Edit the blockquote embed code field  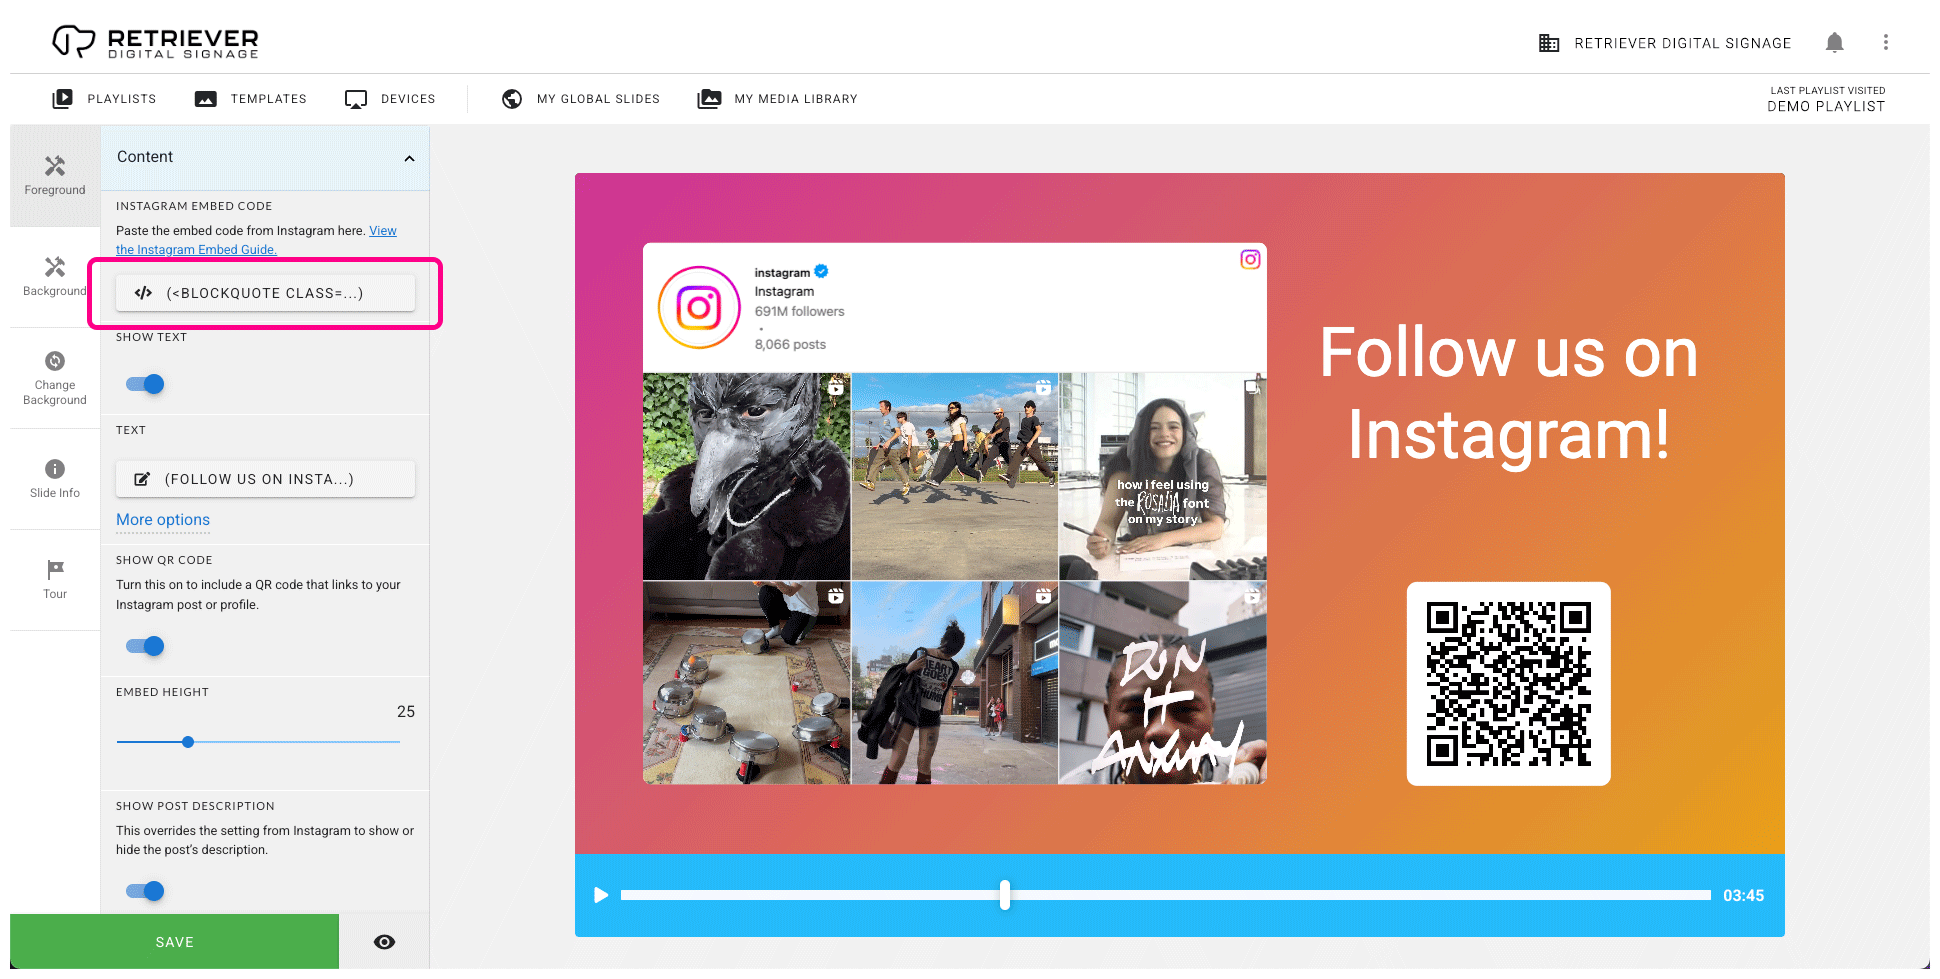pyautogui.click(x=265, y=293)
